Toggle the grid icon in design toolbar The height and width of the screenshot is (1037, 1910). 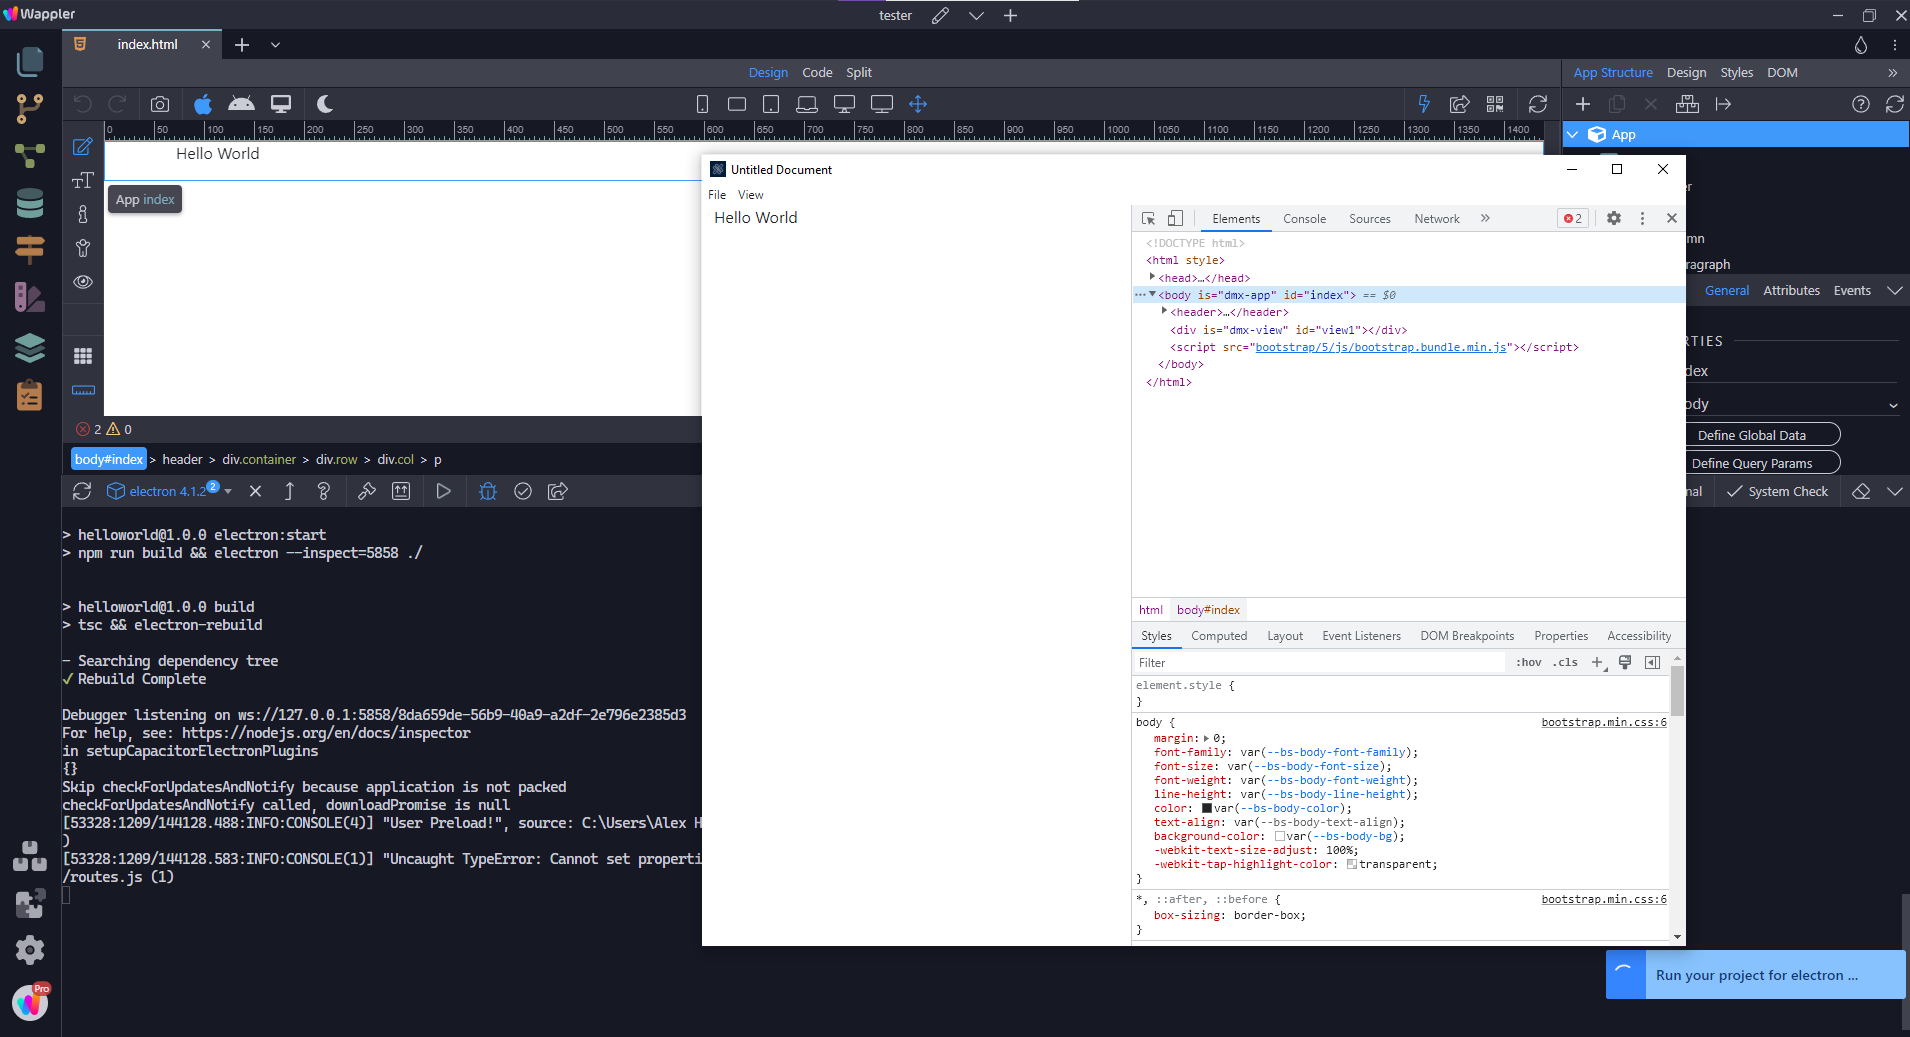coord(83,356)
